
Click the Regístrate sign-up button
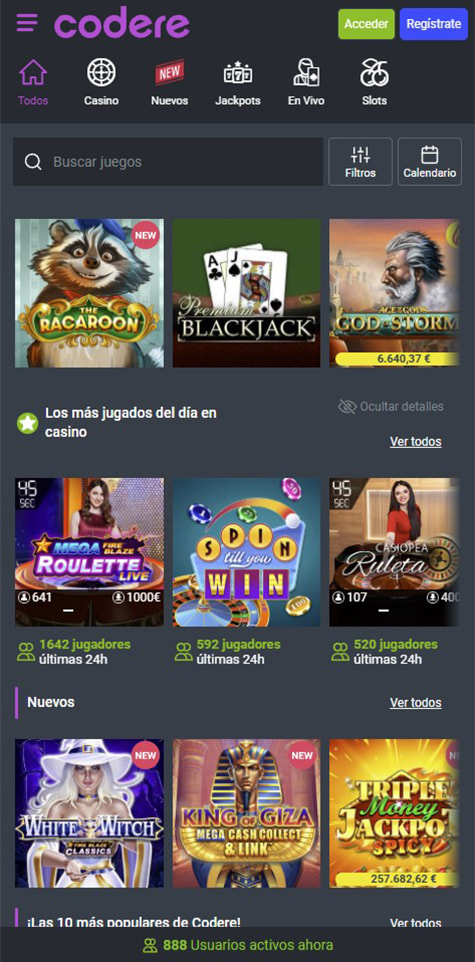[434, 24]
